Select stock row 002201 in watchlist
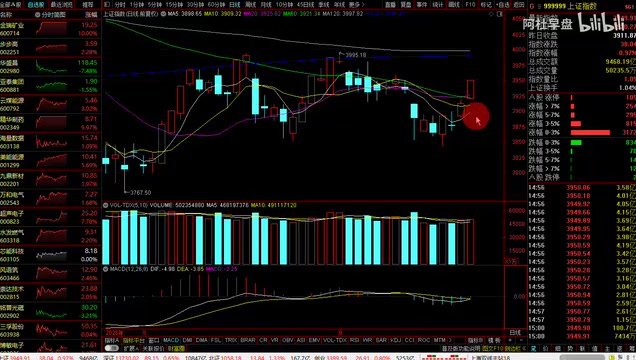This screenshot has width=636, height=360. 50,180
